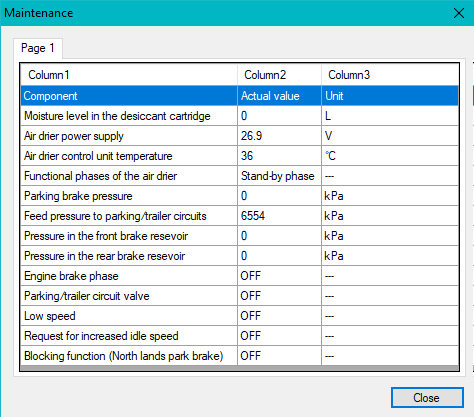This screenshot has height=417, width=474.
Task: Select the Engine brake phase row
Action: click(240, 276)
